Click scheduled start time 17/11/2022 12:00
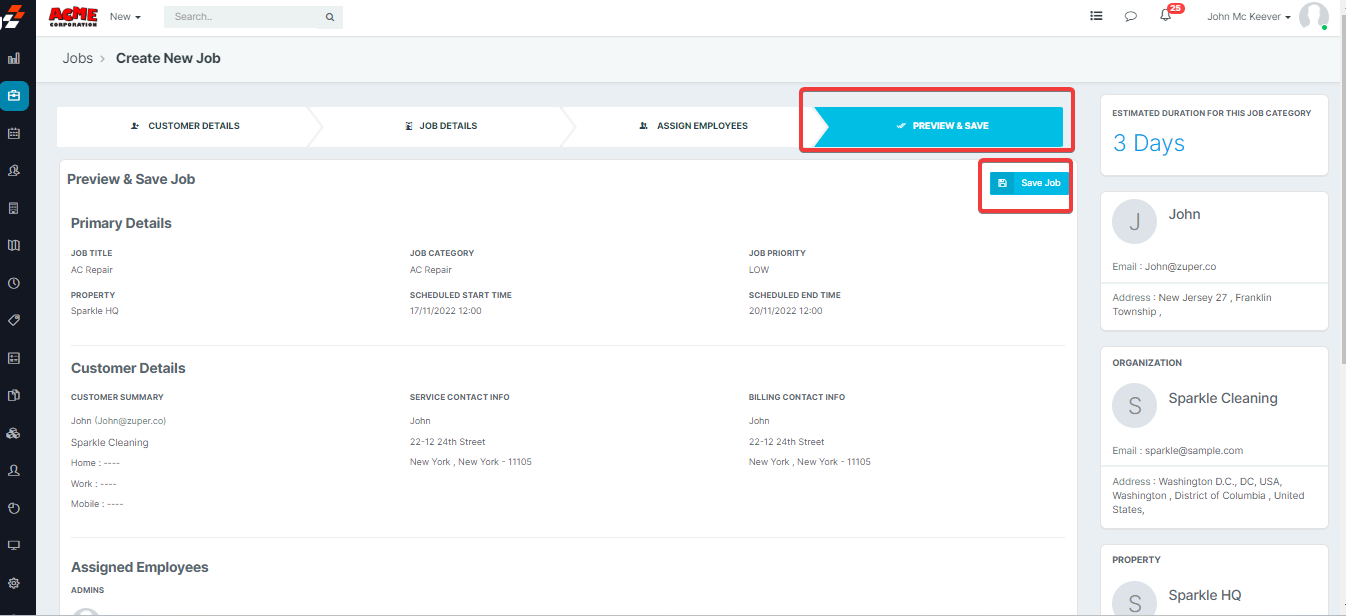 pos(446,311)
